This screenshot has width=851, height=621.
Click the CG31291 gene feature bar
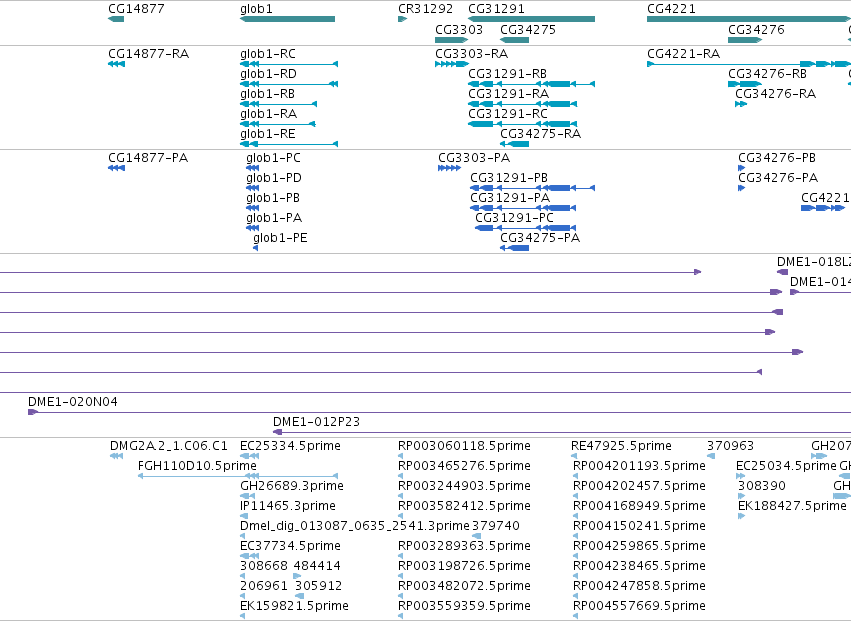point(531,19)
